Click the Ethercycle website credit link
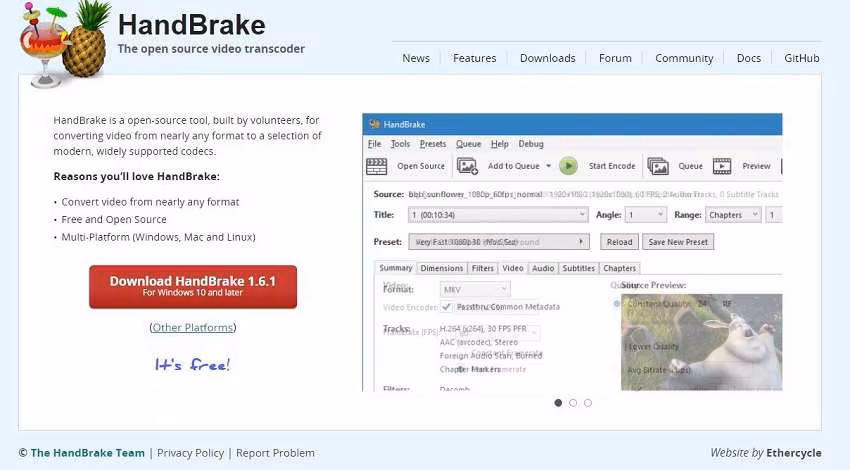This screenshot has height=470, width=850. tap(794, 453)
